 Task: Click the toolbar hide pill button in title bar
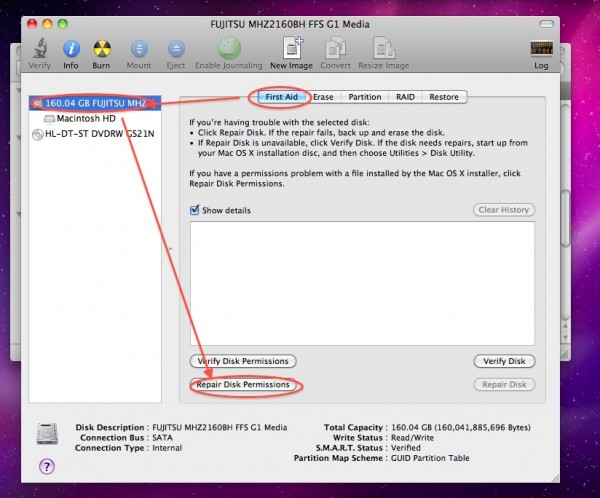[546, 24]
